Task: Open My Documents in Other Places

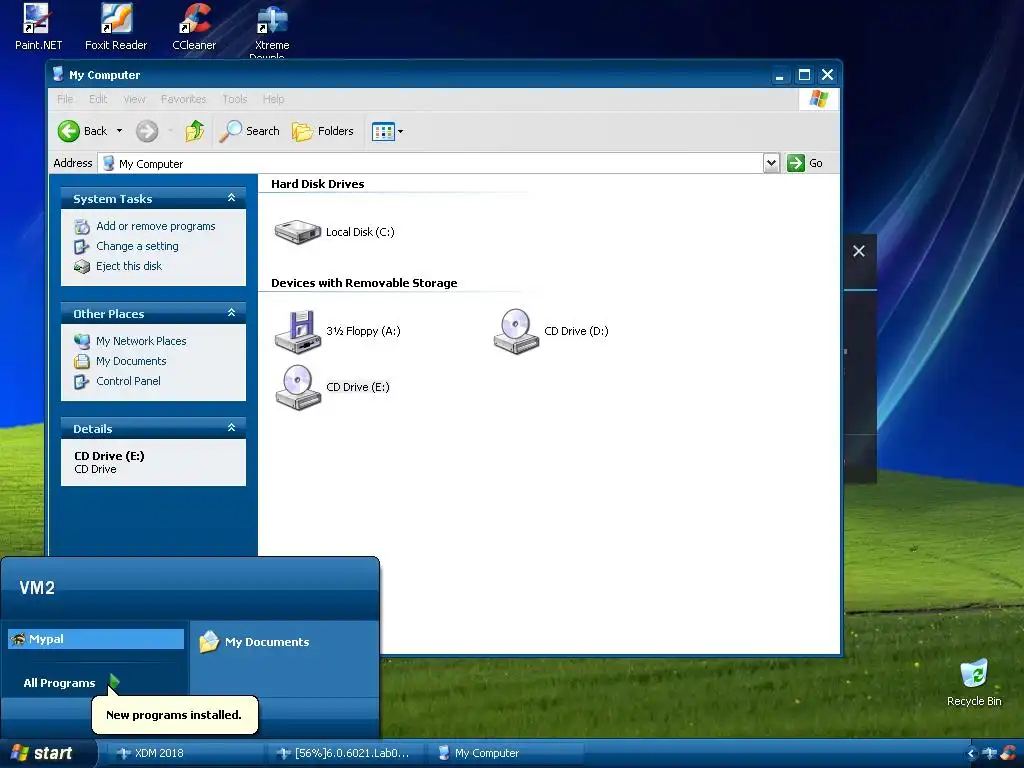Action: pyautogui.click(x=131, y=361)
